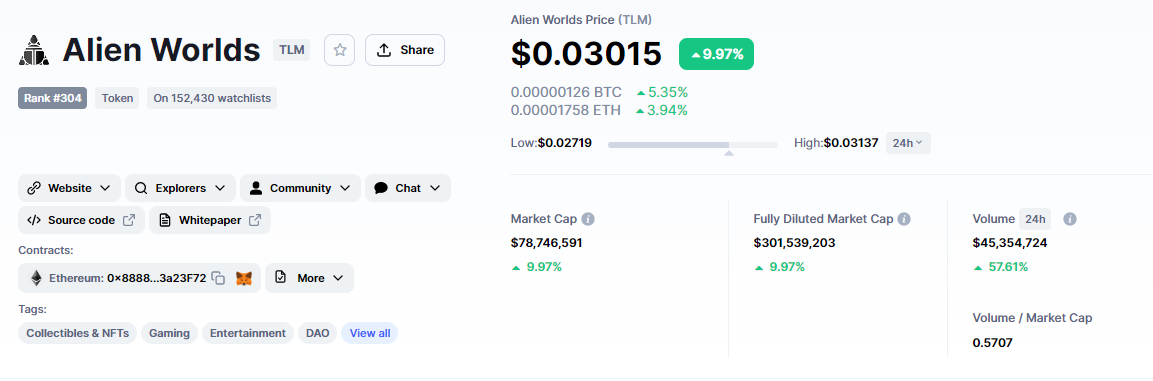This screenshot has height=381, width=1153.
Task: Click the MetaMask fox icon
Action: 243,278
